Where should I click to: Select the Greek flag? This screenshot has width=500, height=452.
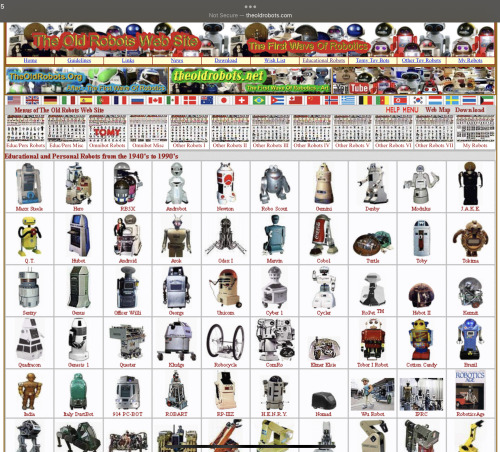348,100
